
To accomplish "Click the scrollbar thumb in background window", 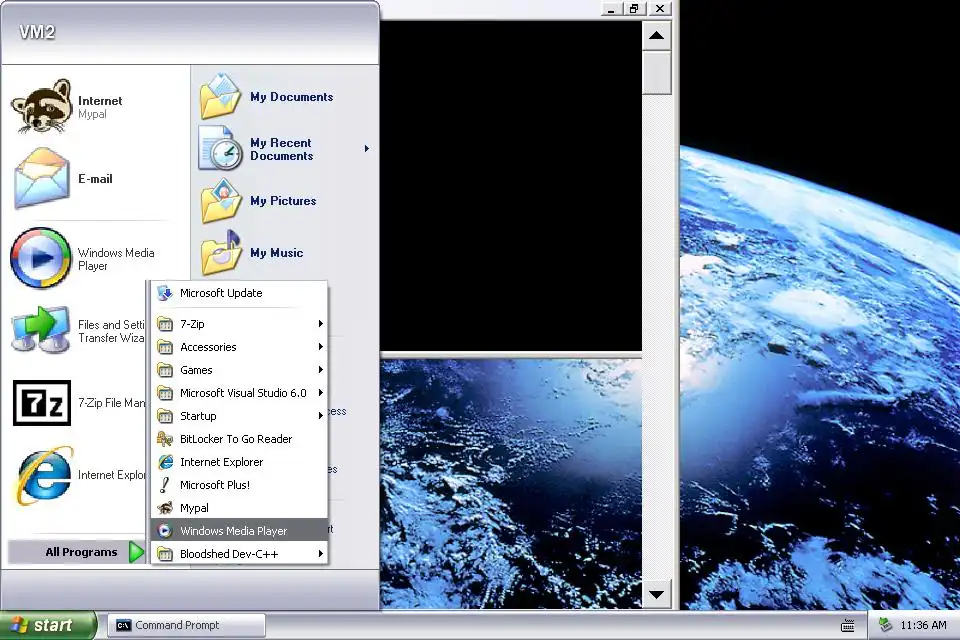I will 656,73.
